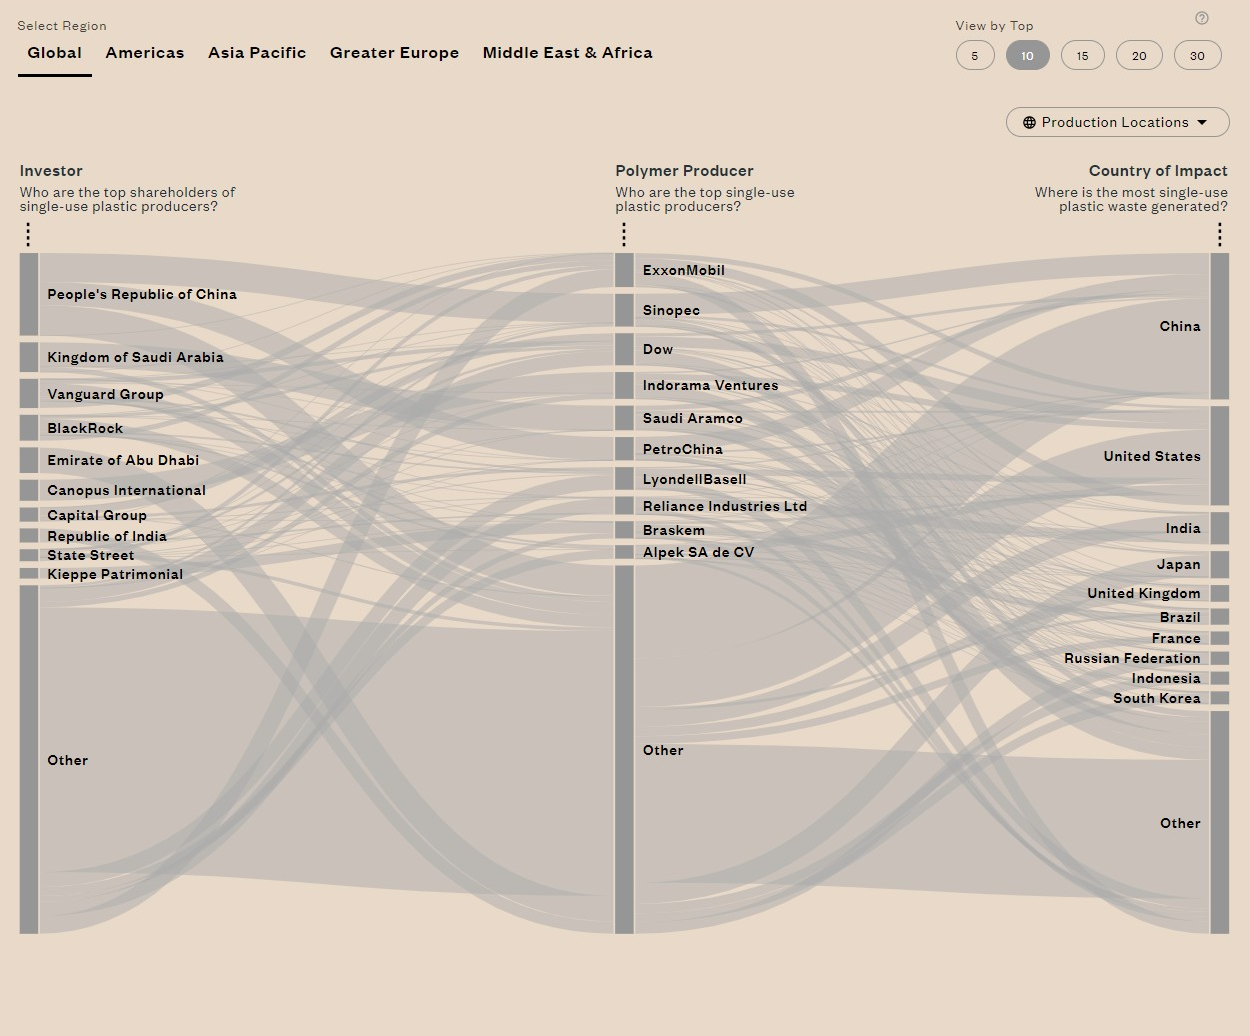The width and height of the screenshot is (1250, 1036).
Task: Click the United States country label
Action: pyautogui.click(x=1151, y=456)
